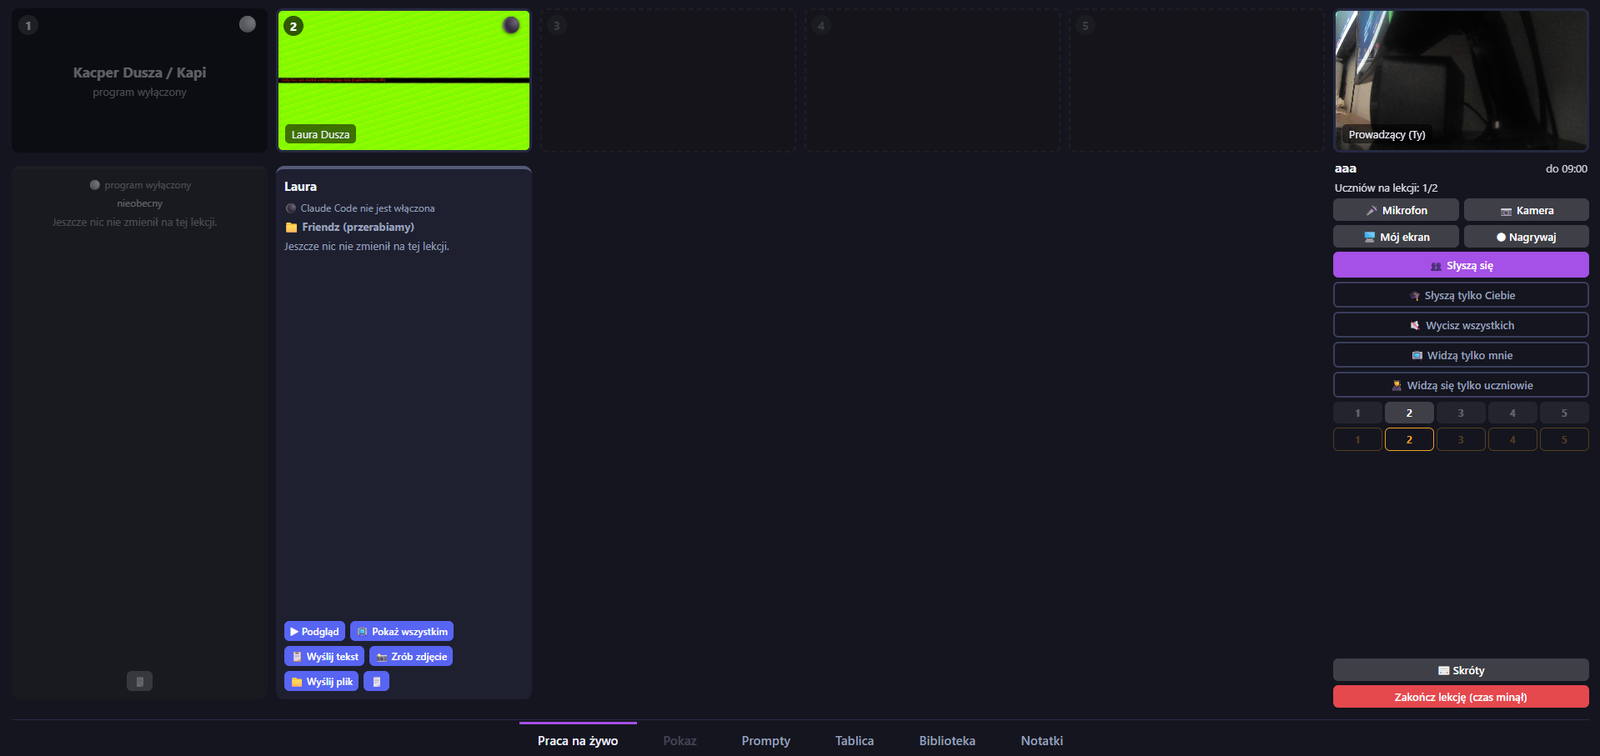Click Pokaż wszystkim button
1600x756 pixels.
402,631
